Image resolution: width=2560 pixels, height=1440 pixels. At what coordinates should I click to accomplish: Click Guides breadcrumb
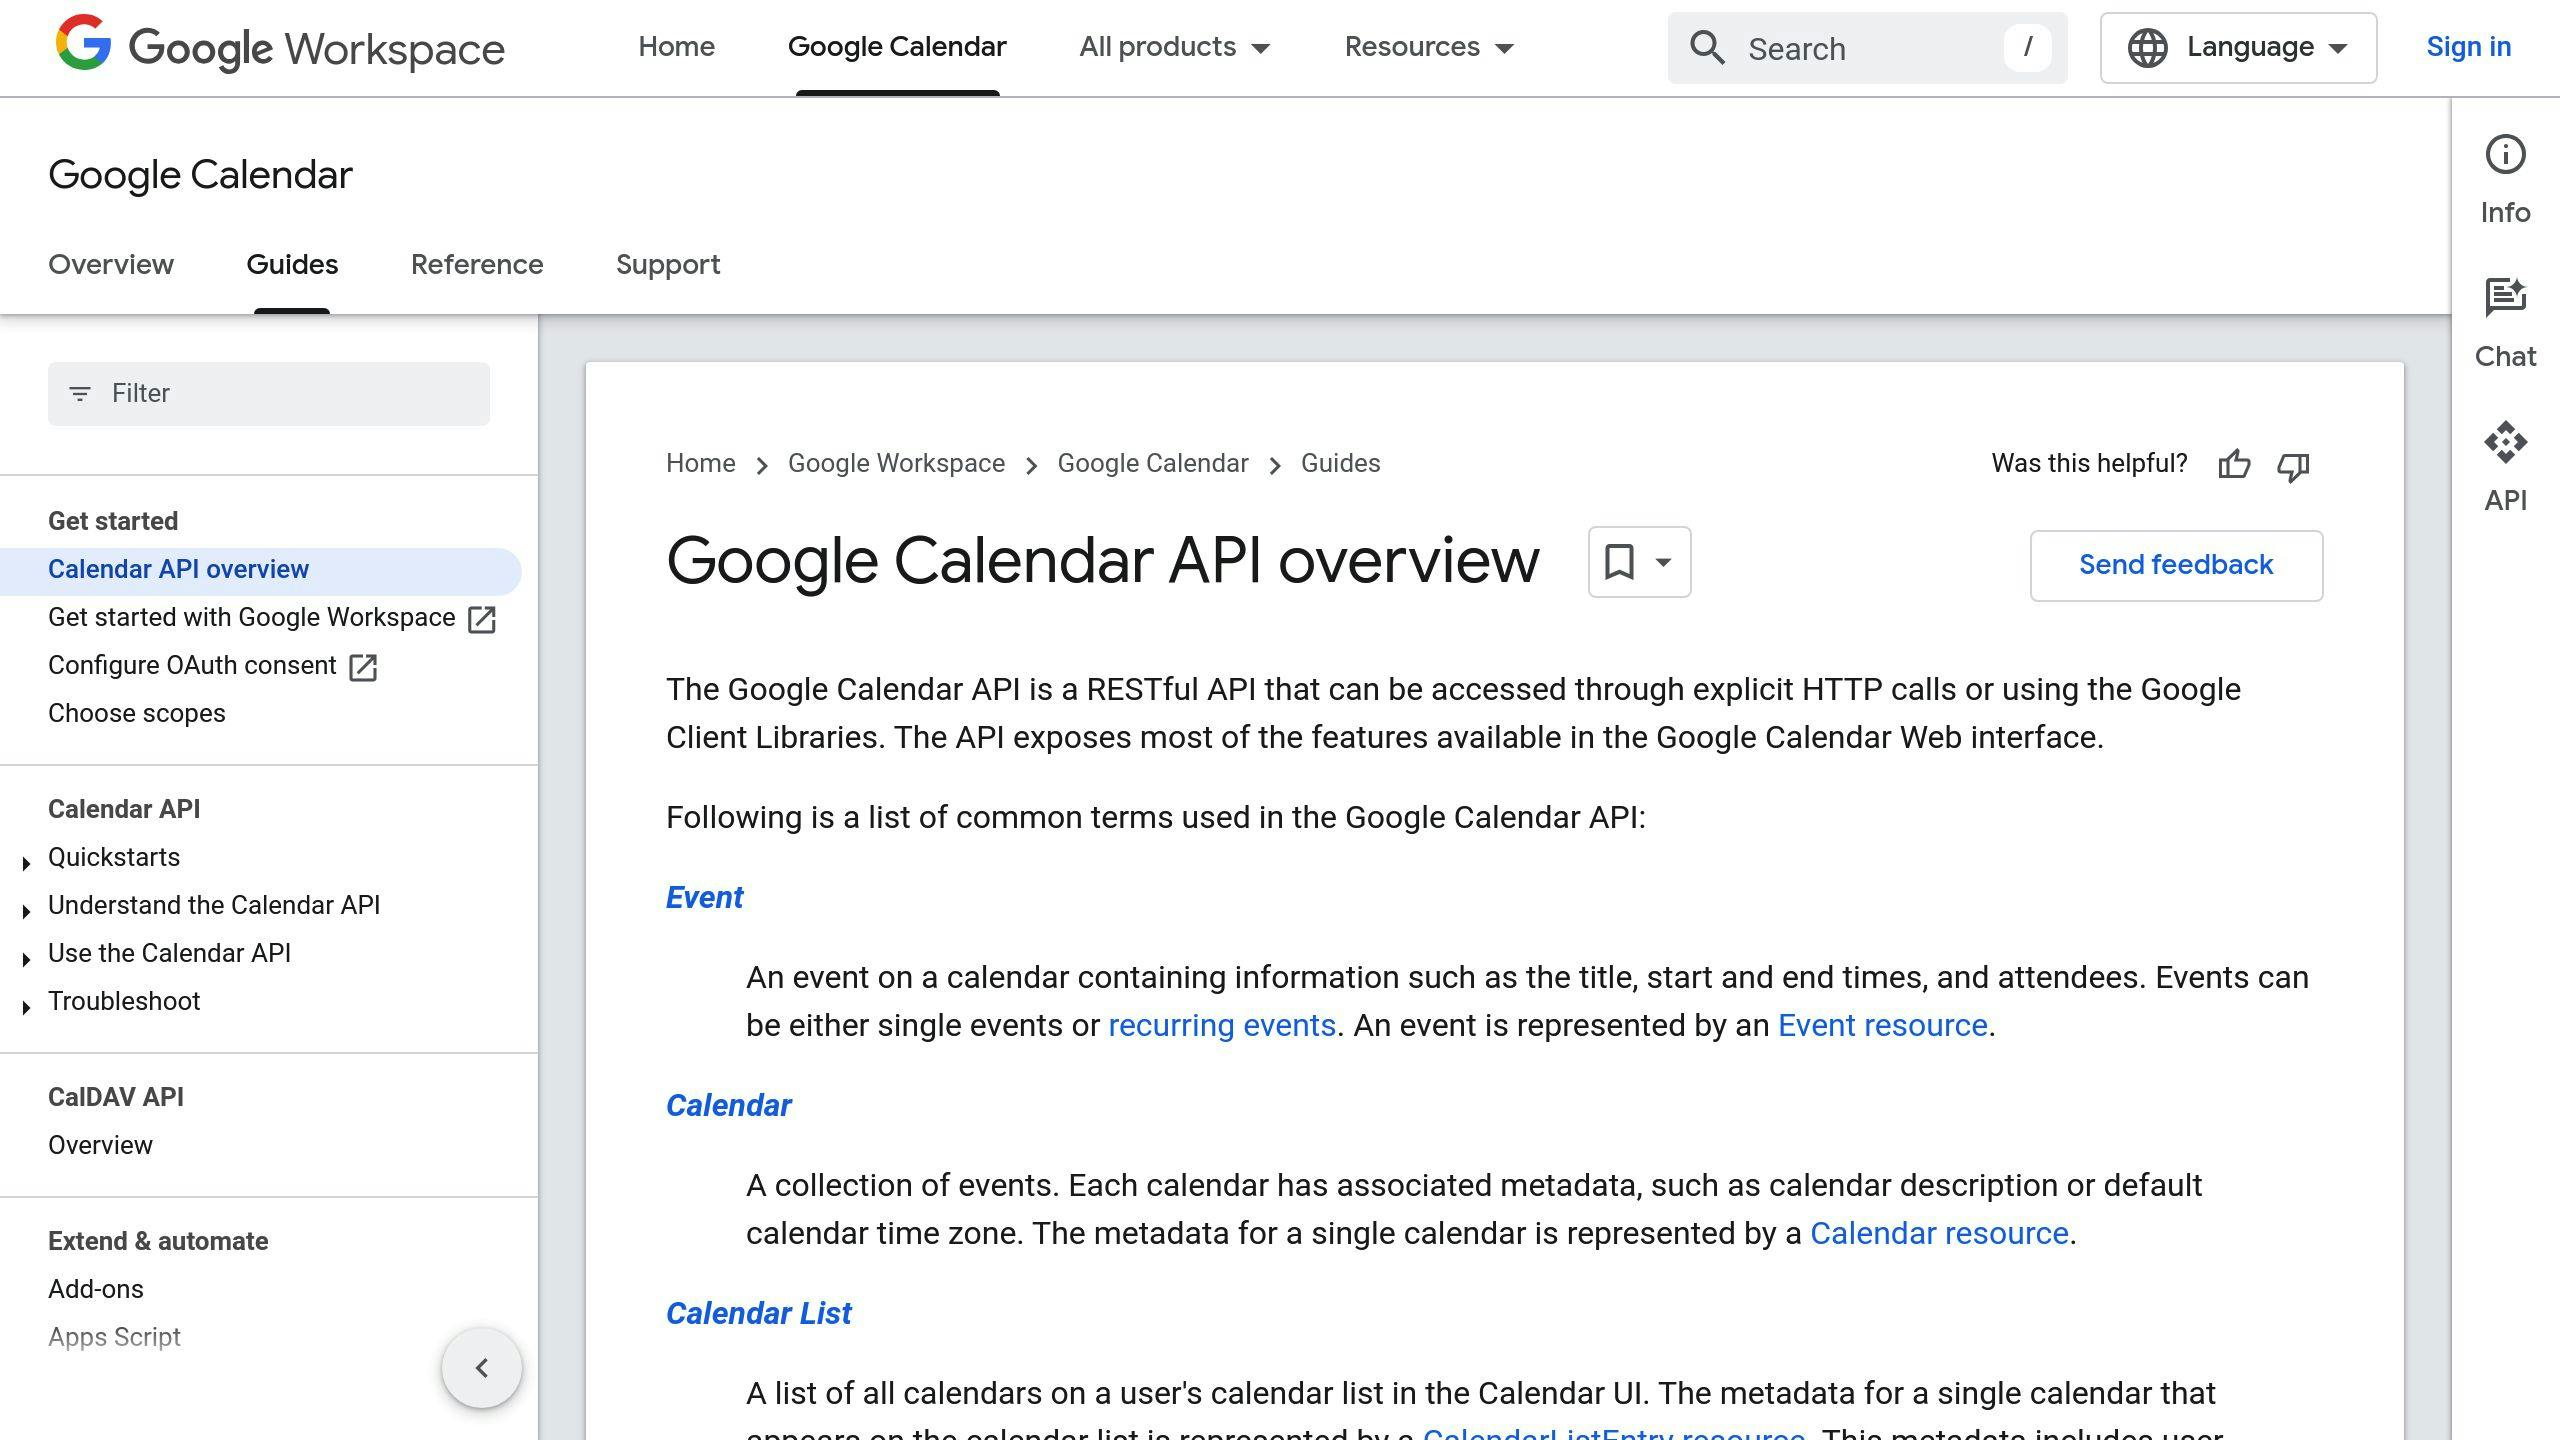pyautogui.click(x=1340, y=464)
